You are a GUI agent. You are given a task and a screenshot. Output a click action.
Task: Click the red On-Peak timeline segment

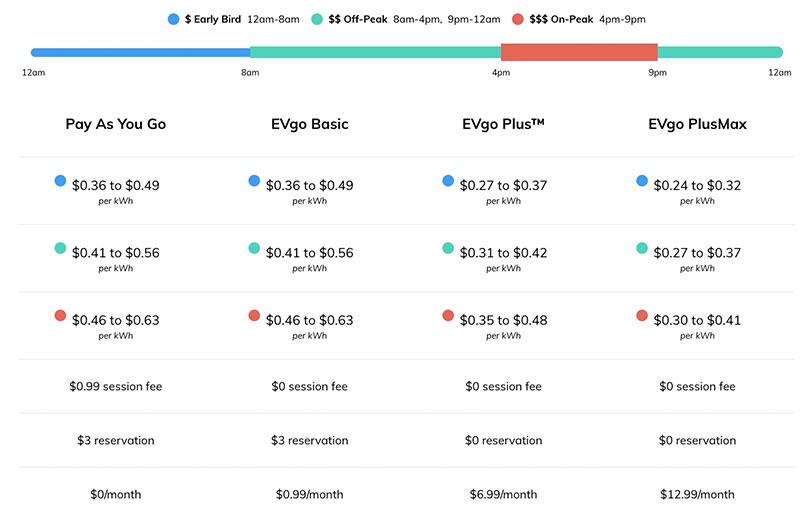point(579,52)
